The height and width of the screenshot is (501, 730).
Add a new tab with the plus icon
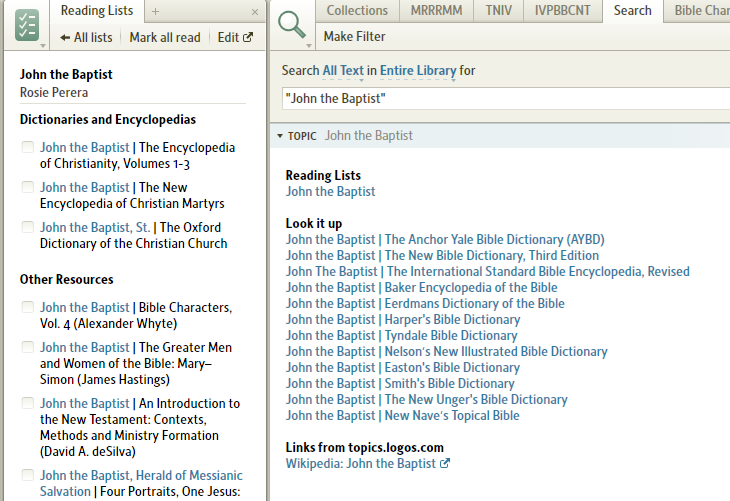(155, 12)
